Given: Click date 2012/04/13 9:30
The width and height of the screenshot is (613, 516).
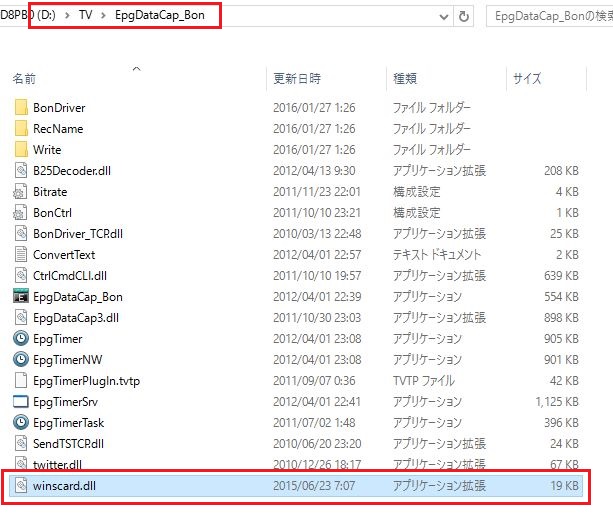Looking at the screenshot, I should [x=314, y=171].
